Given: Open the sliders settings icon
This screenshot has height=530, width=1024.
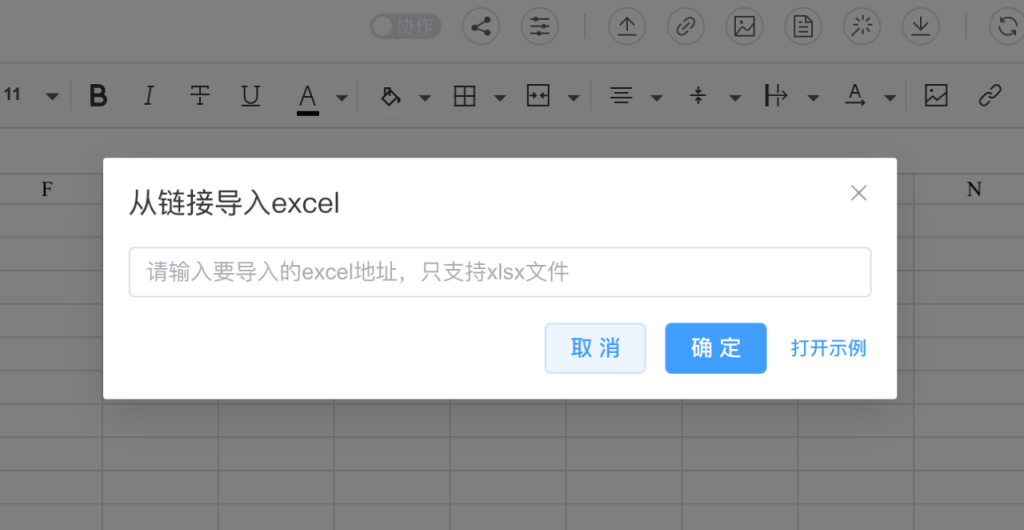Looking at the screenshot, I should tap(539, 27).
